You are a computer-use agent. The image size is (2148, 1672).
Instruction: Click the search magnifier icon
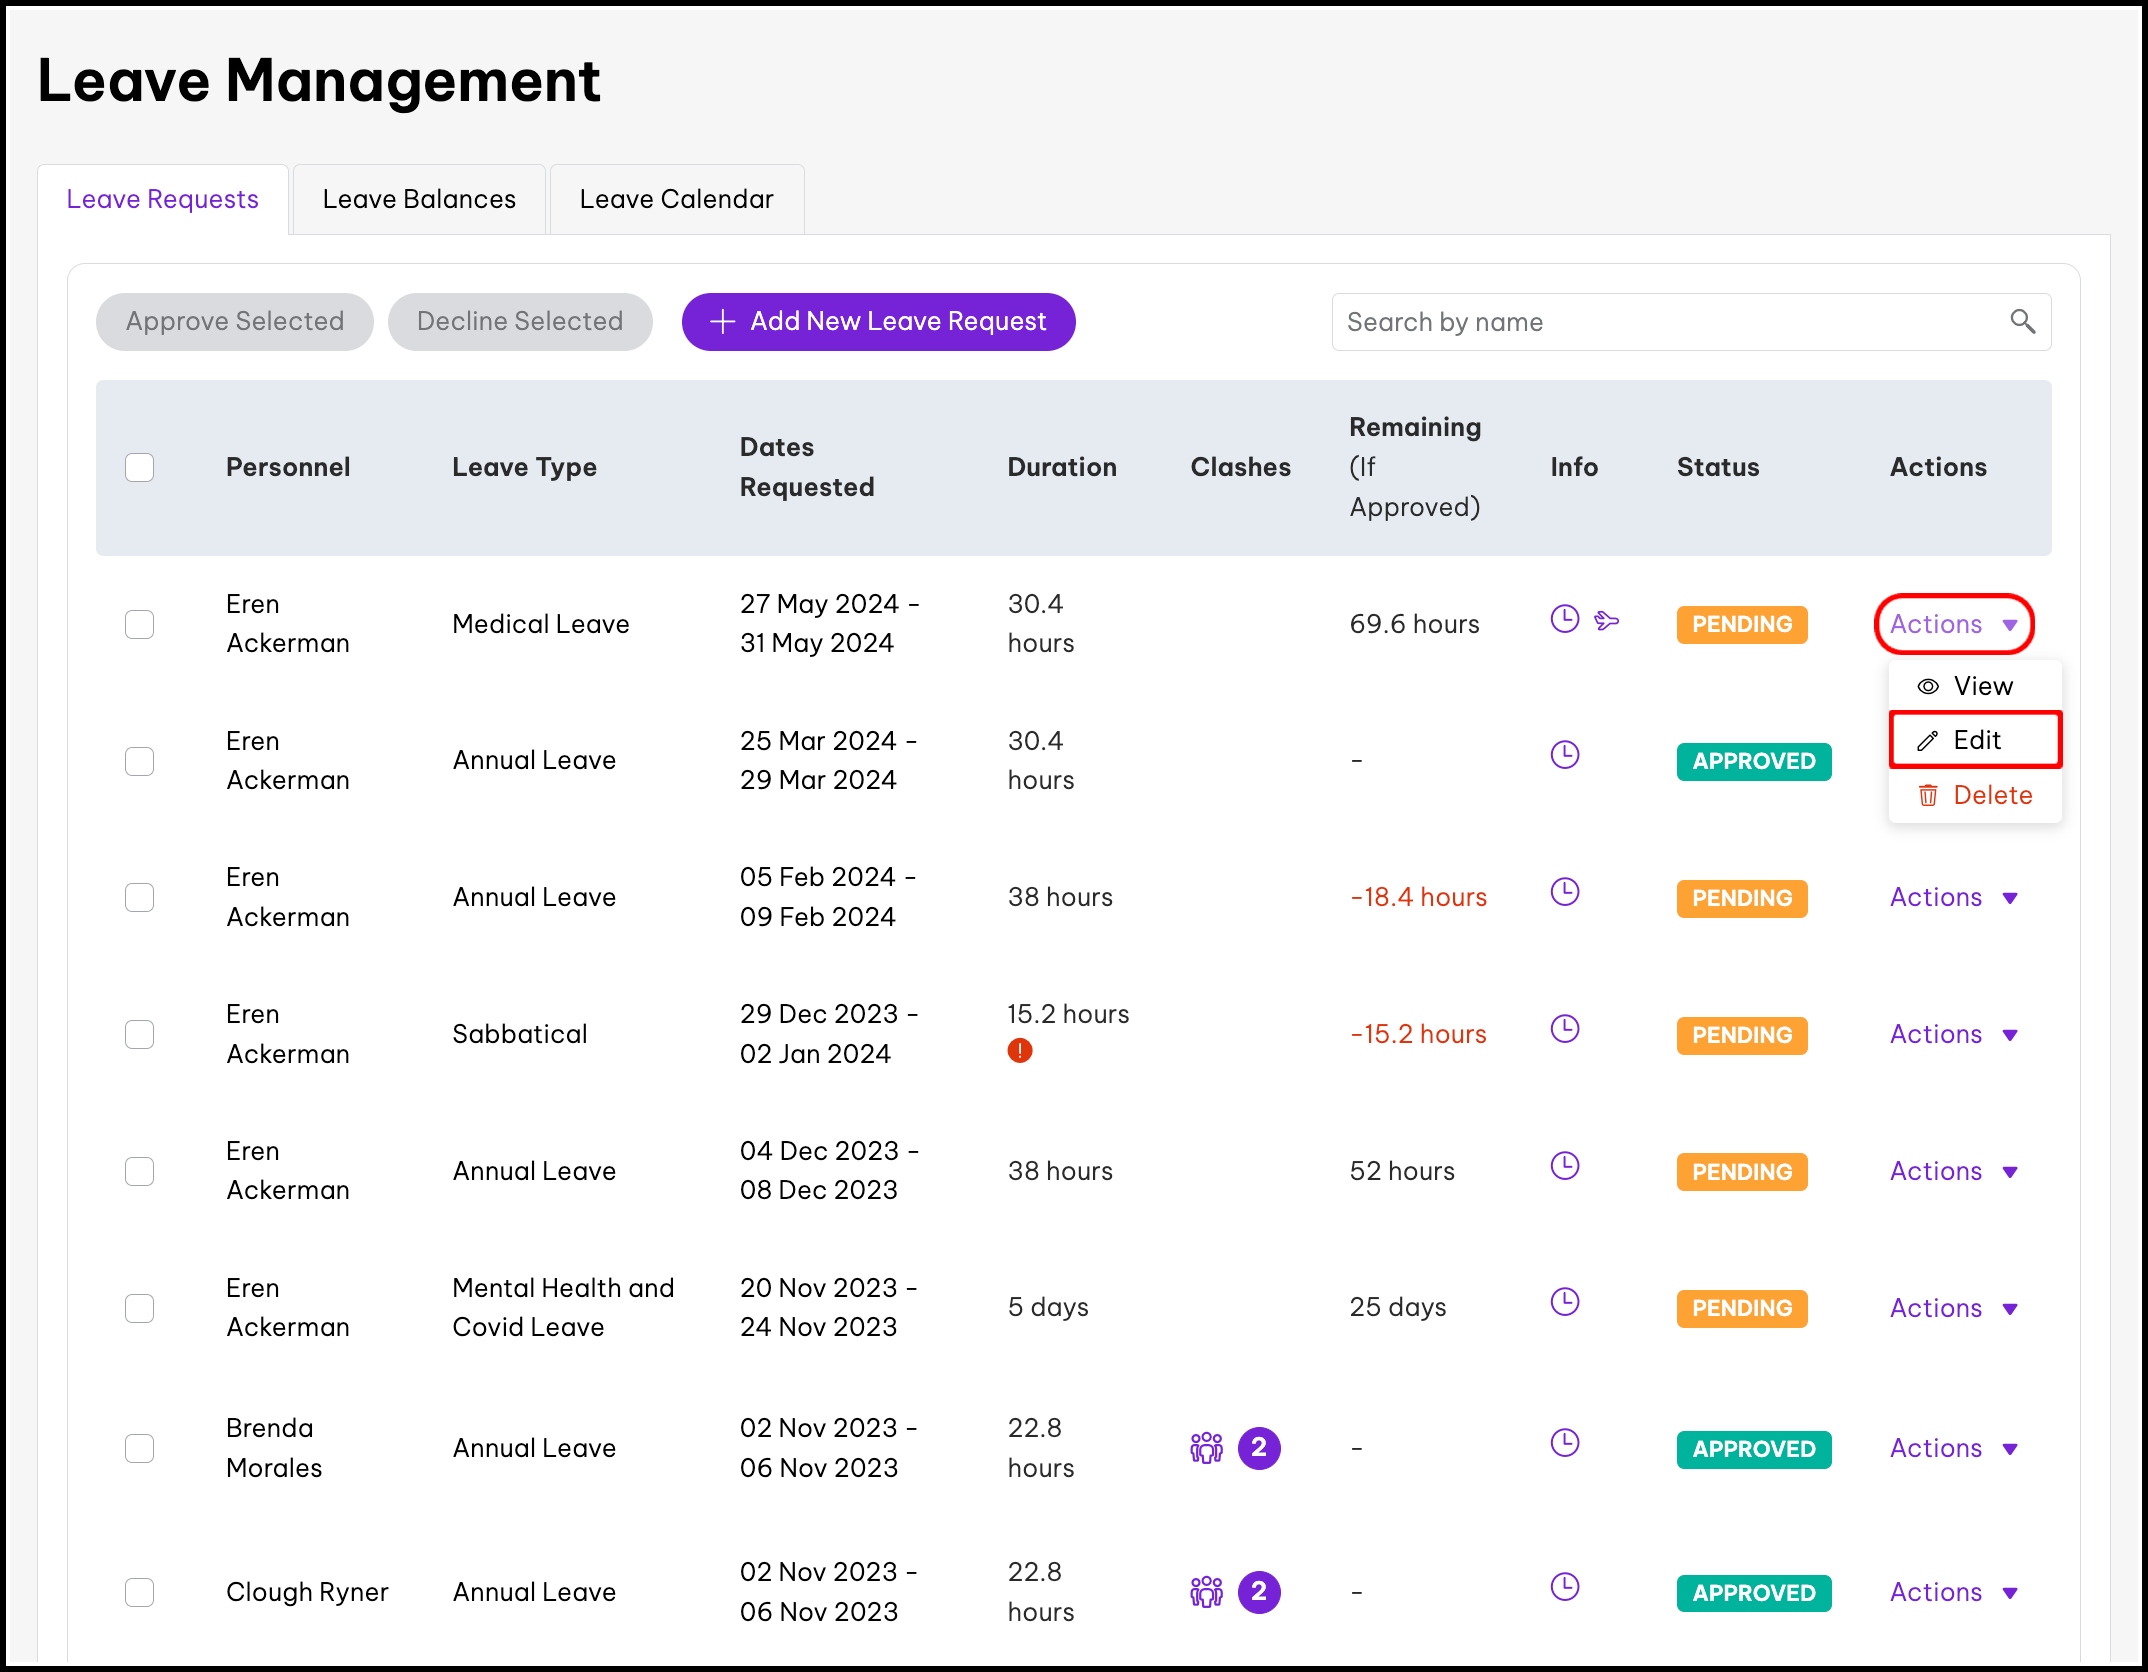coord(2022,321)
